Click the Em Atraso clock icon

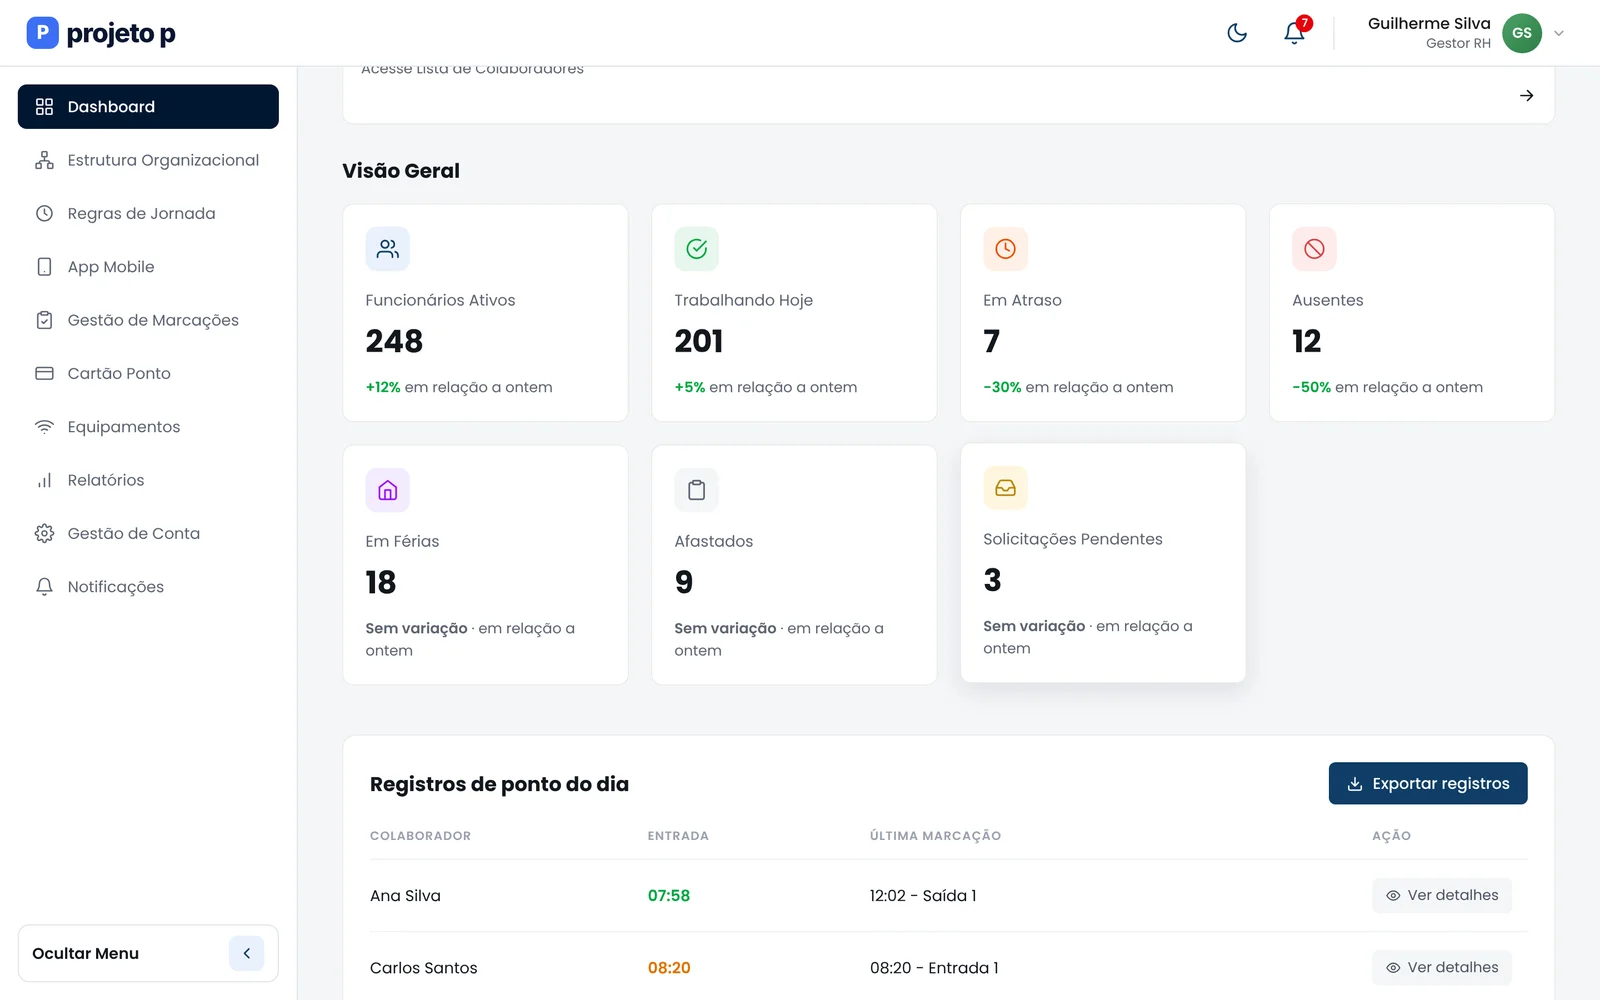(x=1006, y=249)
